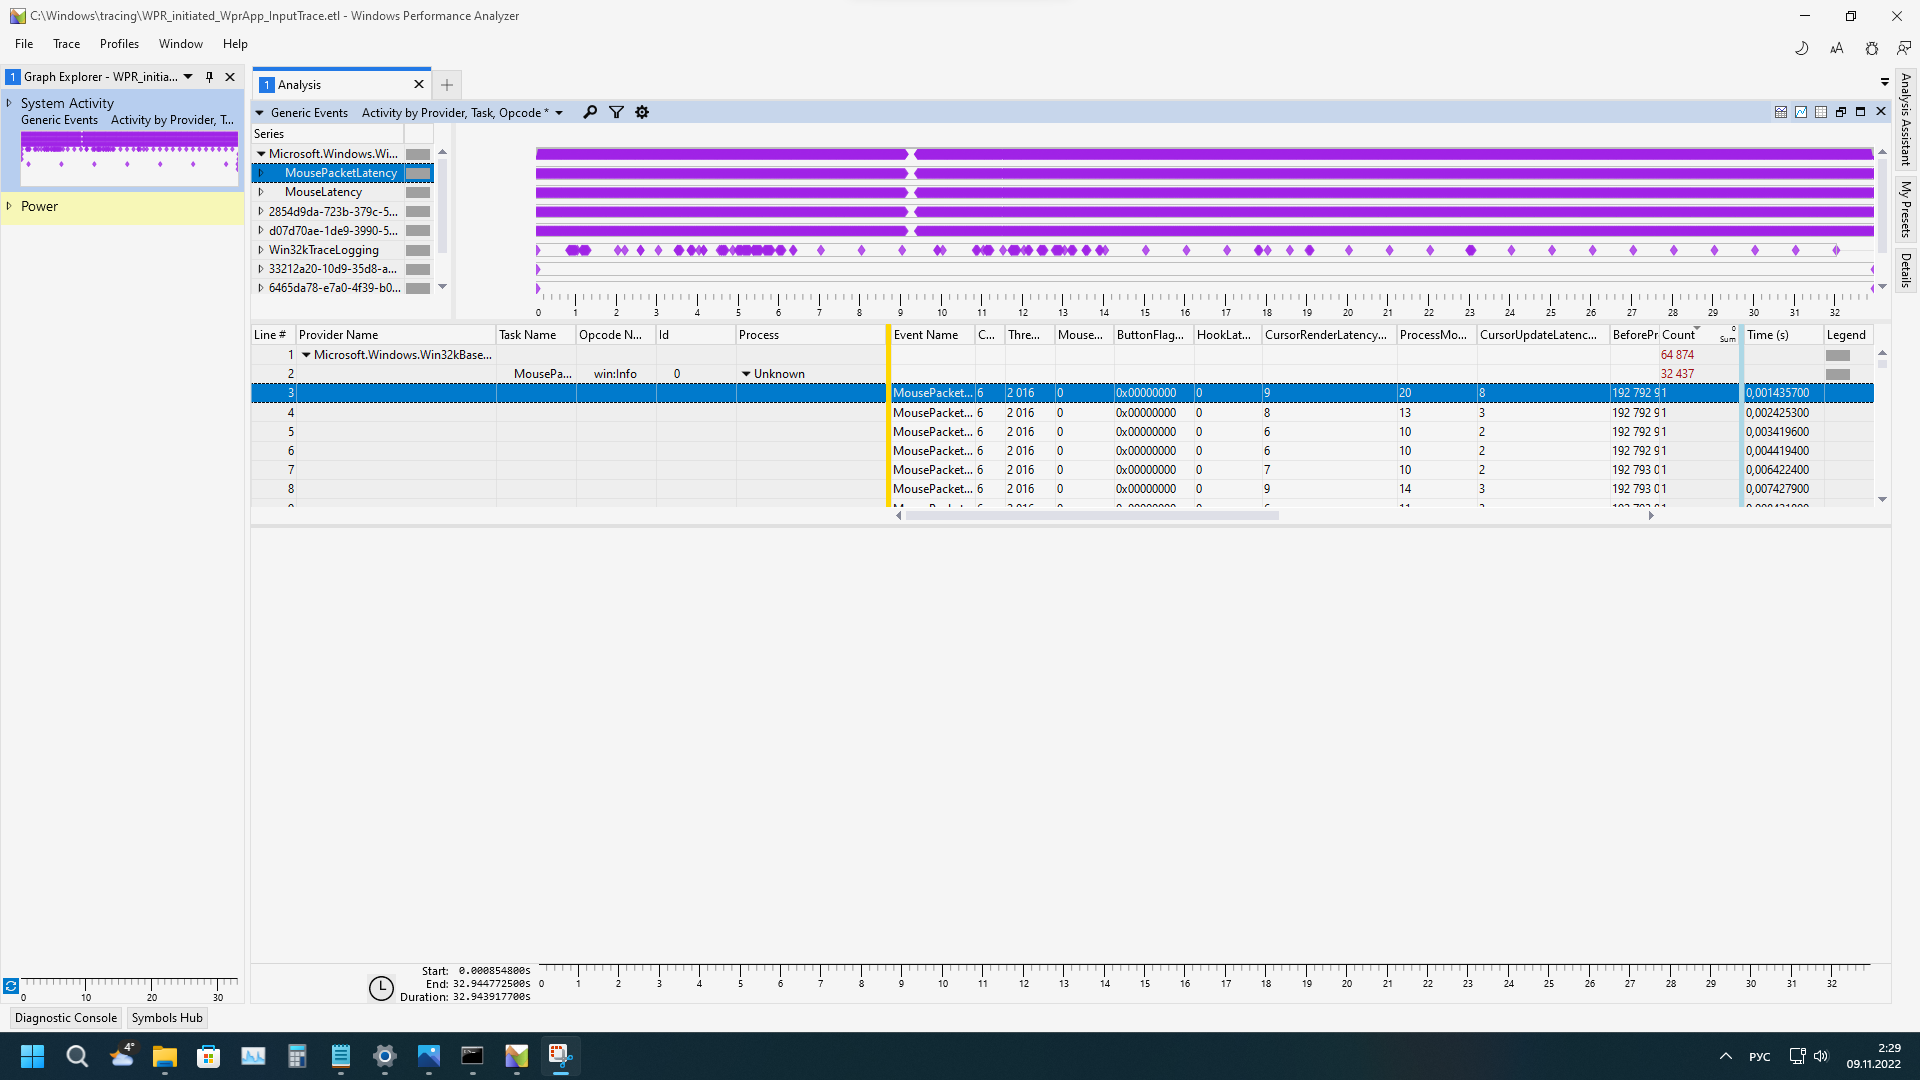Expand the 2854d9da-723b-379c series
1920x1080 pixels.
coord(261,212)
